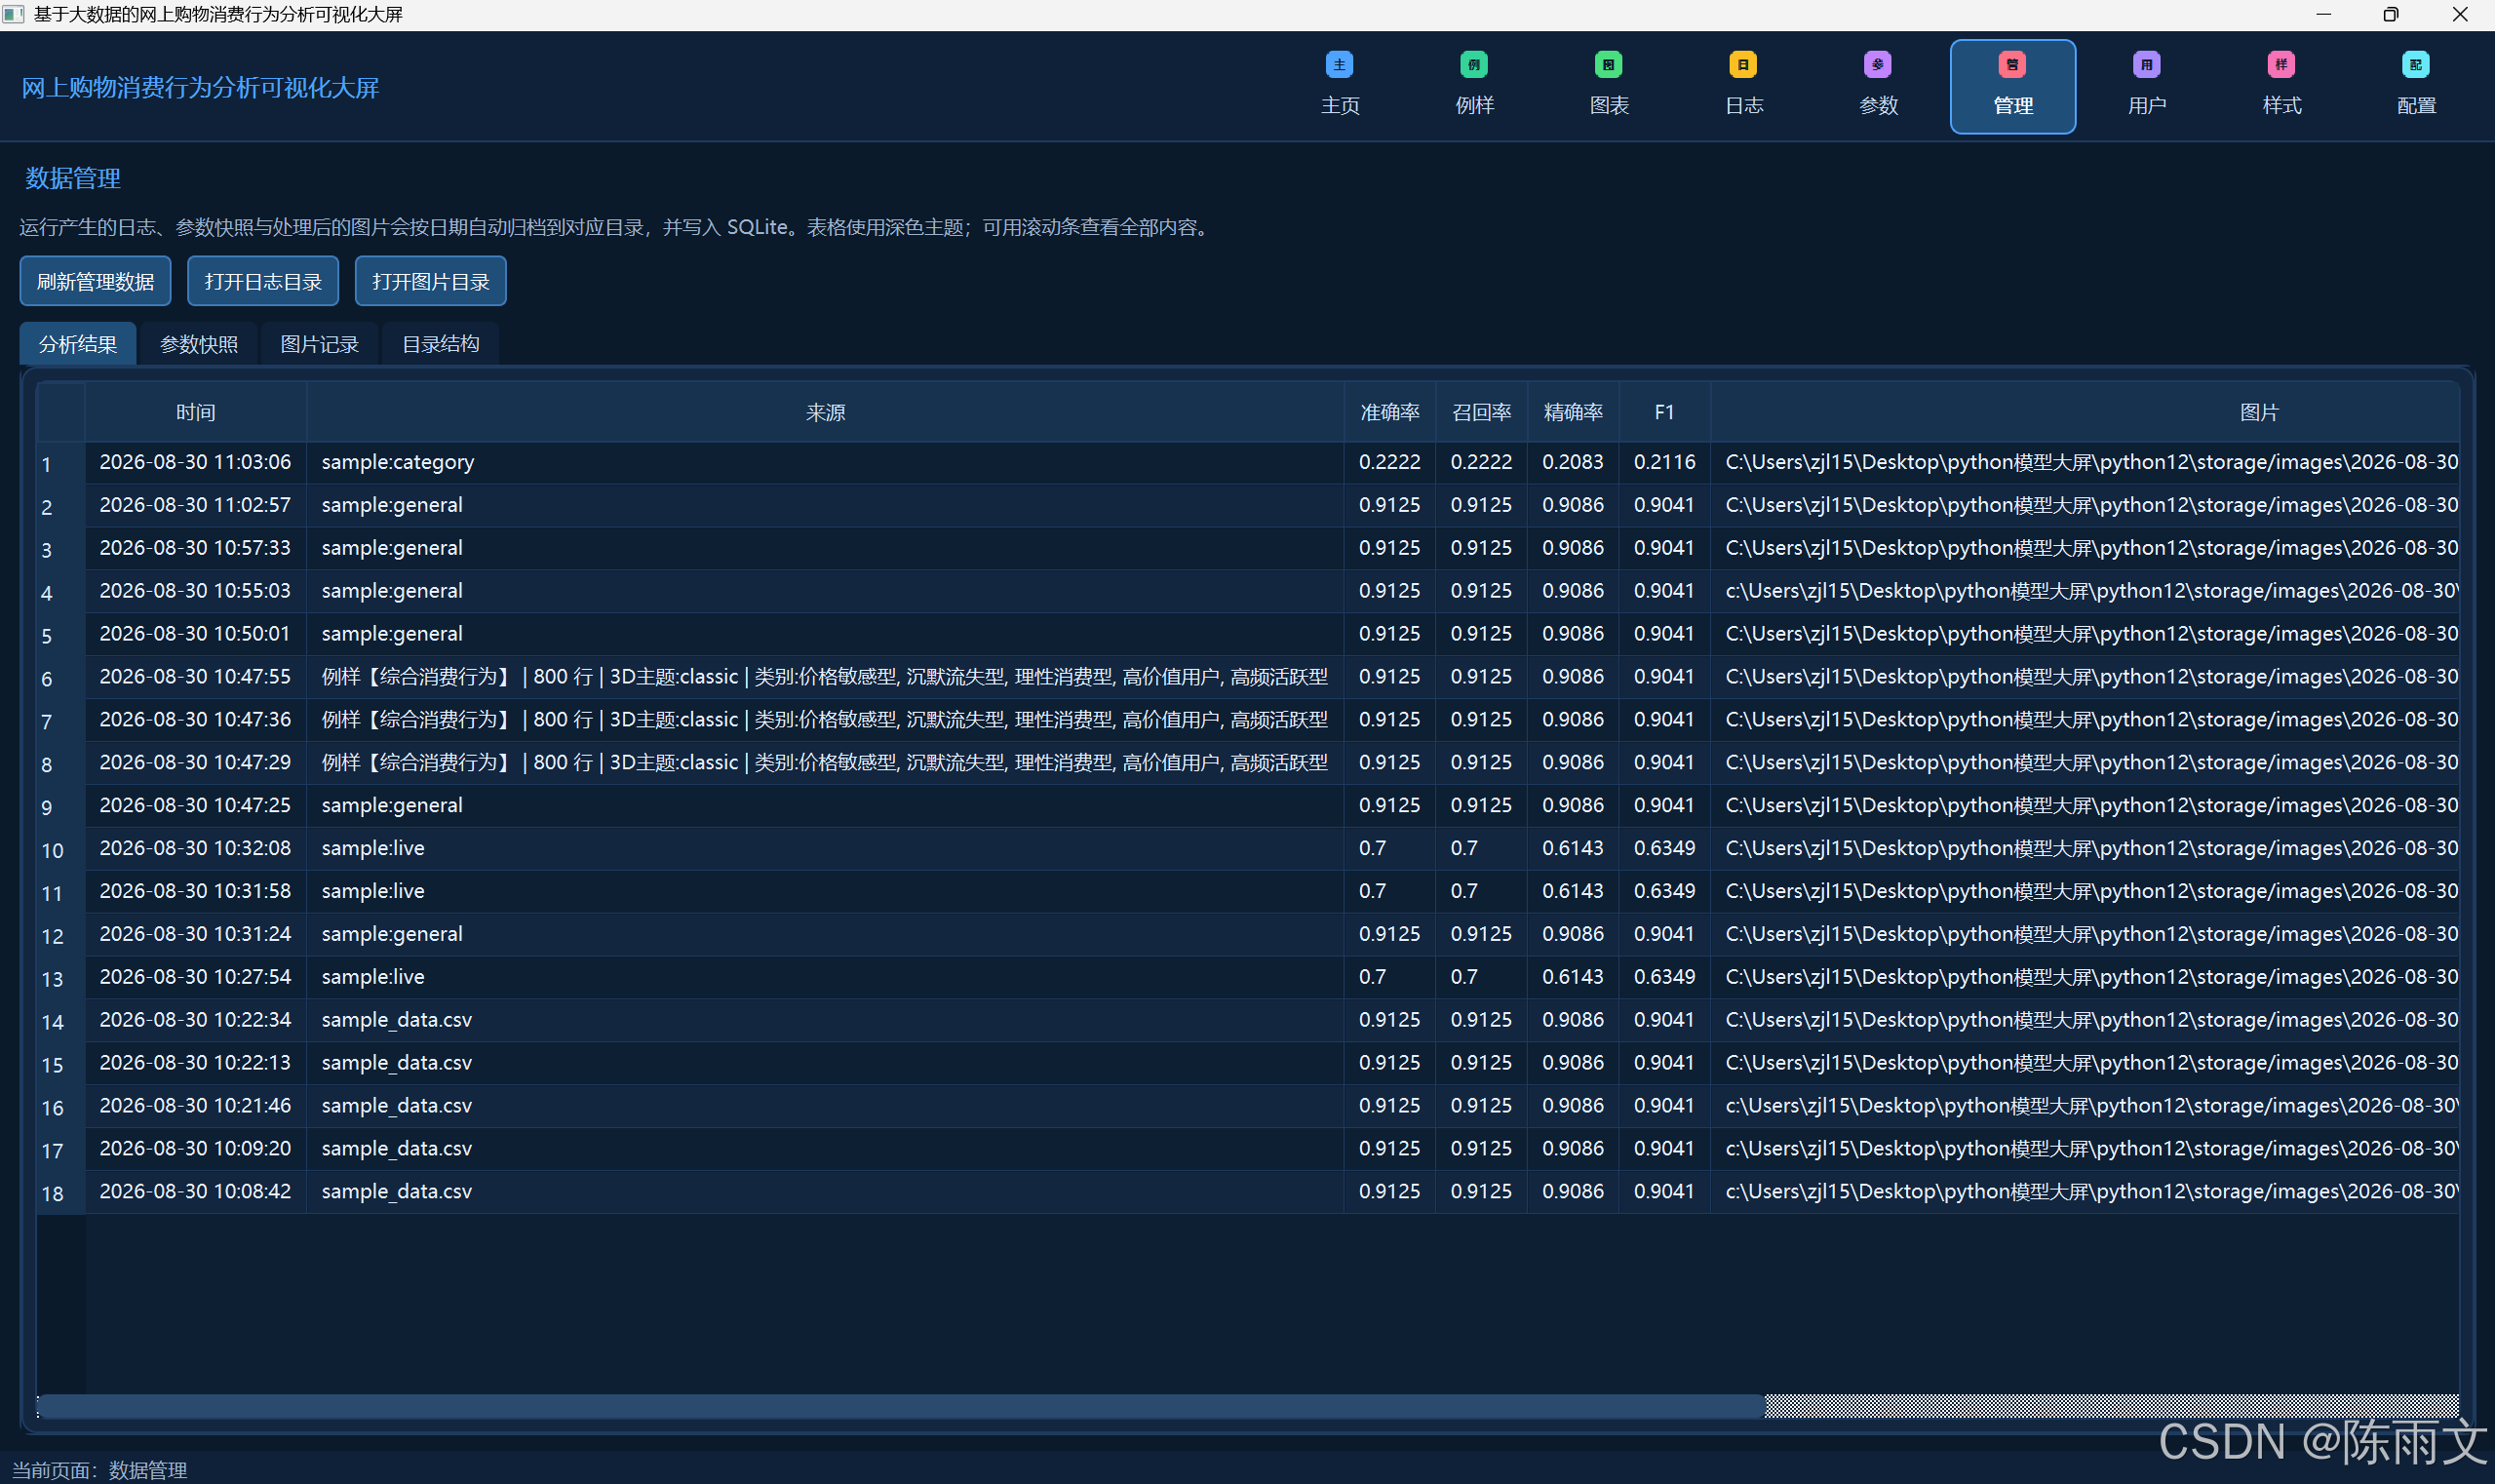Select row header number 10
Screen dimensions: 2495x1484
click(60, 850)
